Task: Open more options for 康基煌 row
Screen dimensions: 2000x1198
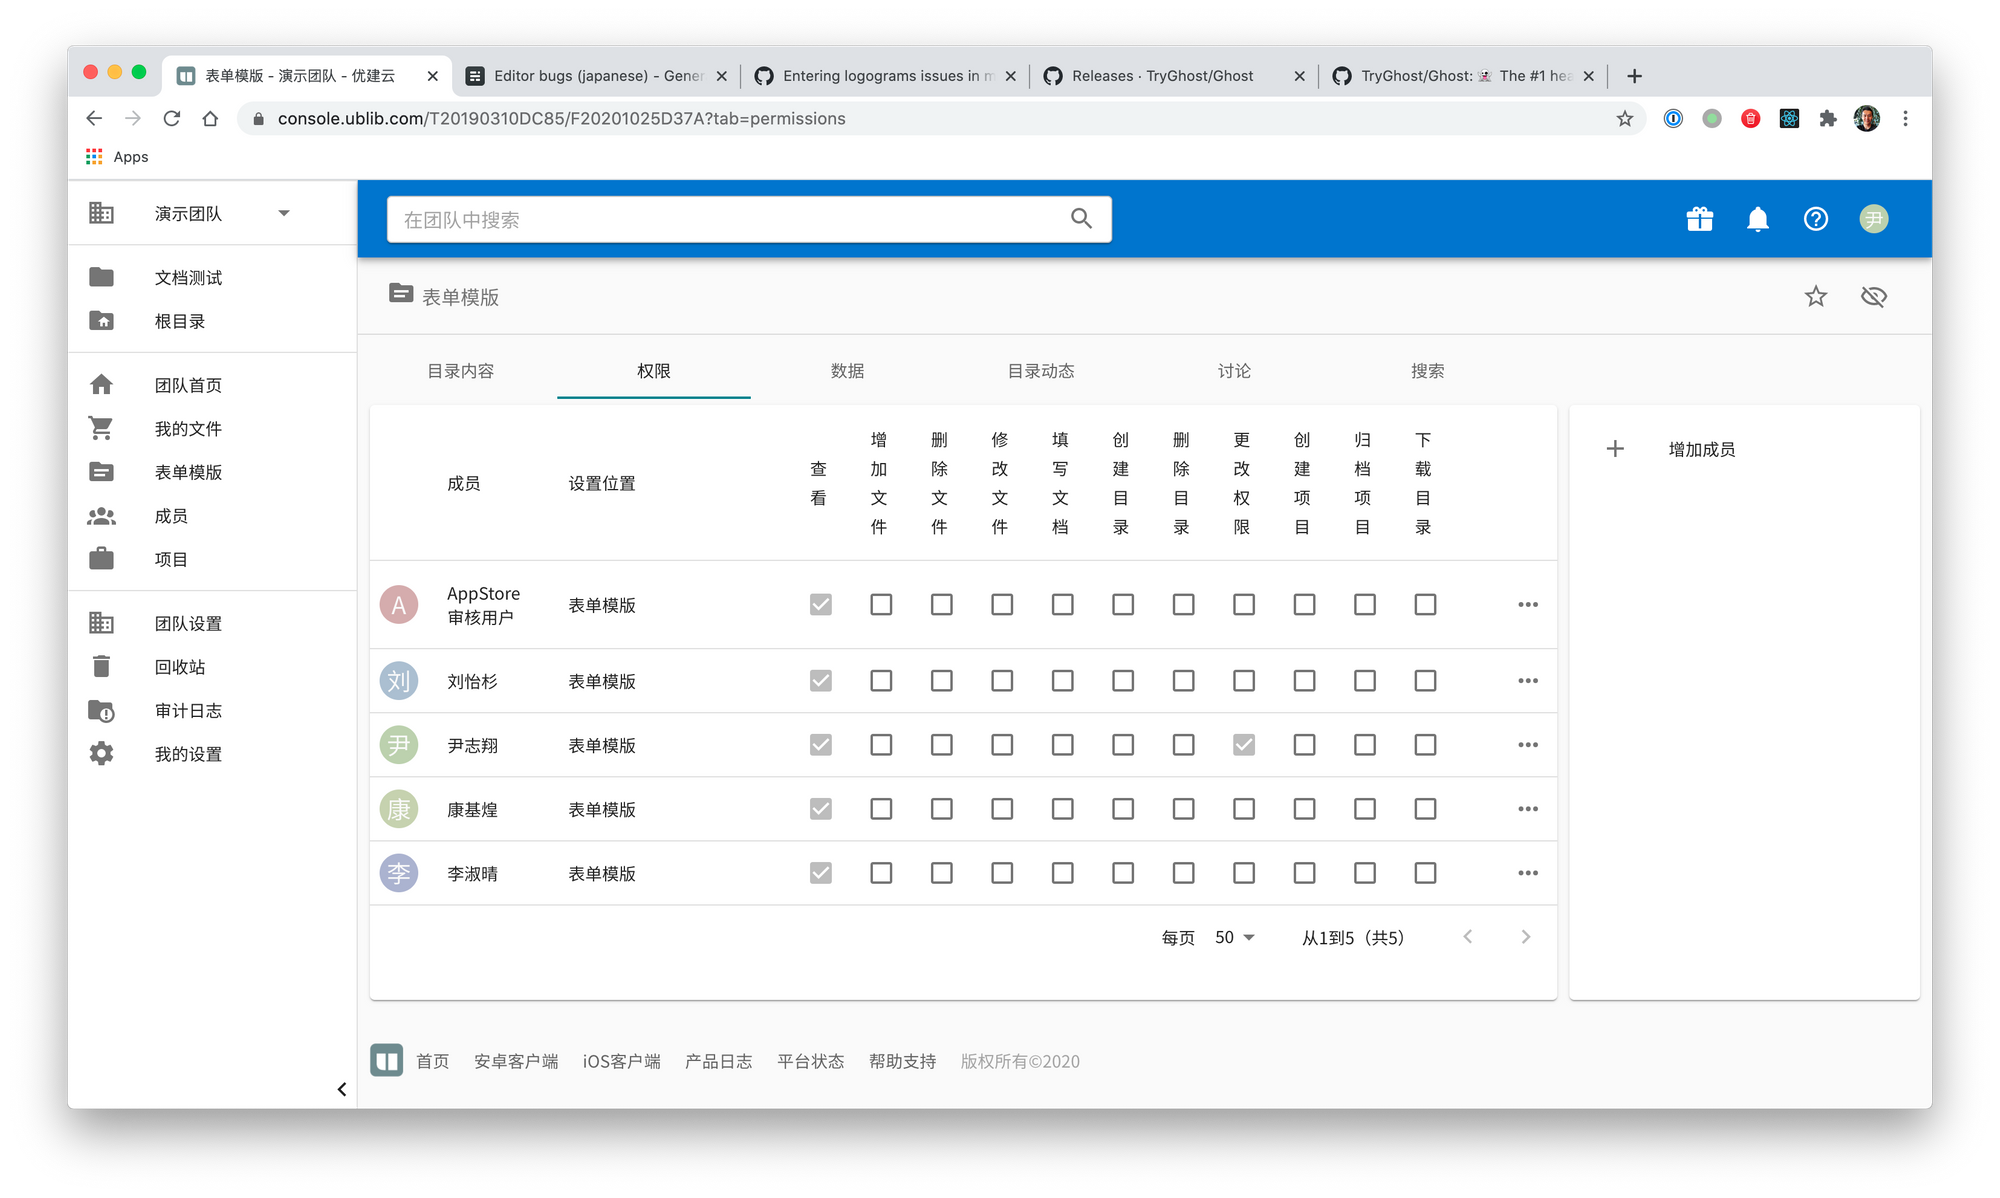Action: (1527, 809)
